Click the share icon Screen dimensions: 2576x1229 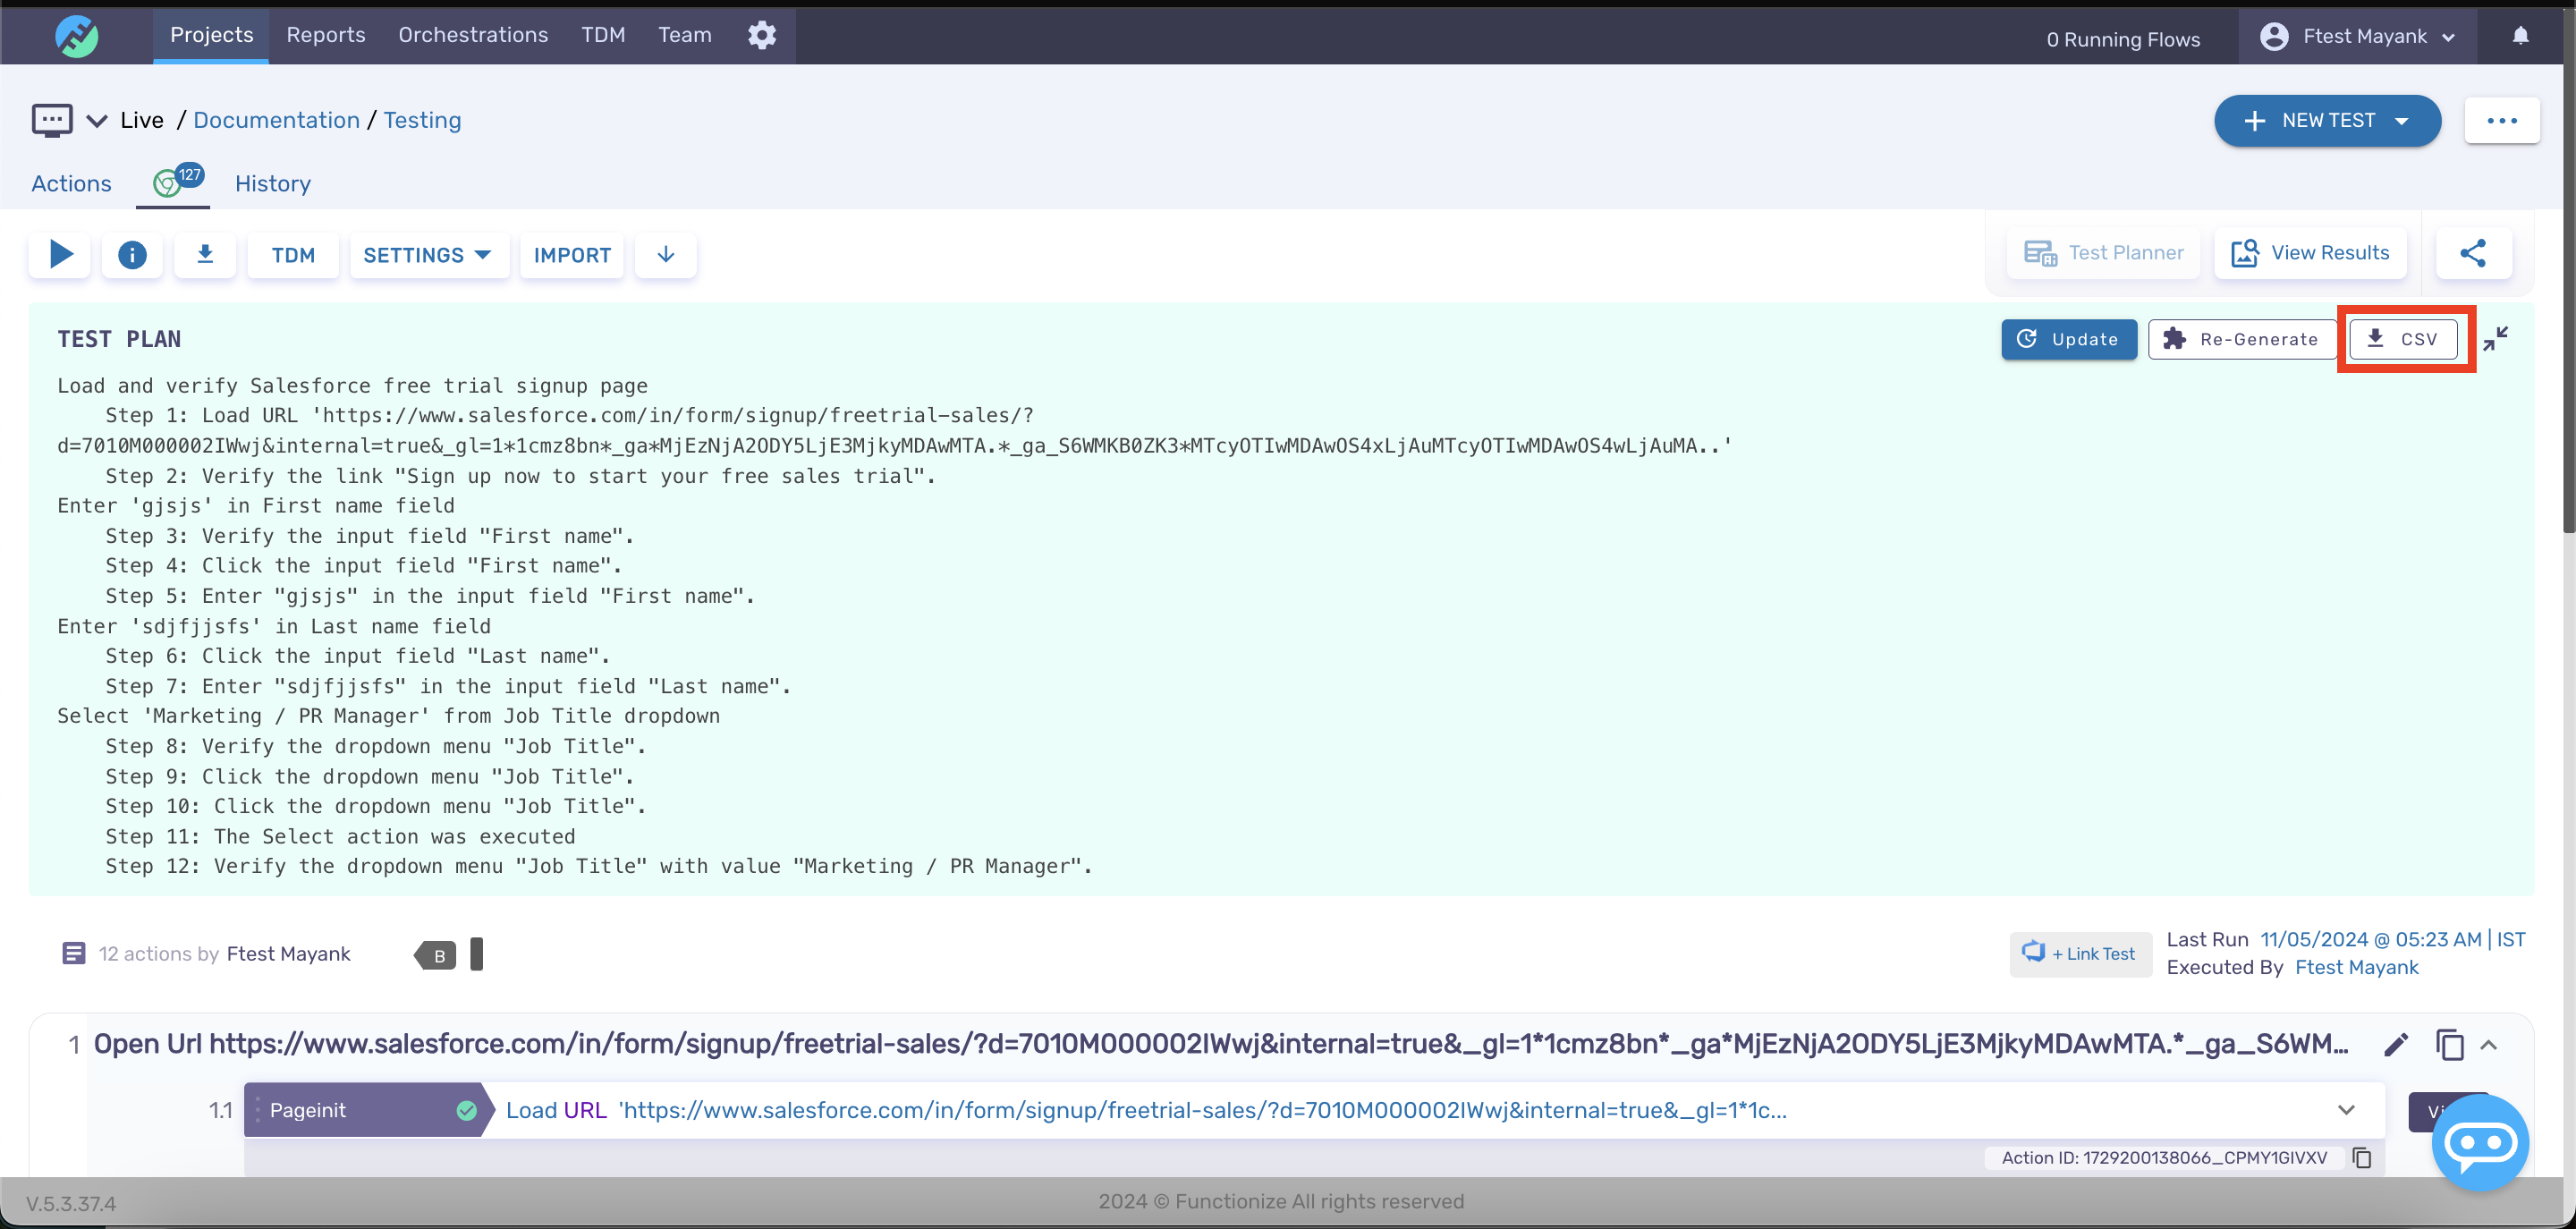tap(2473, 253)
